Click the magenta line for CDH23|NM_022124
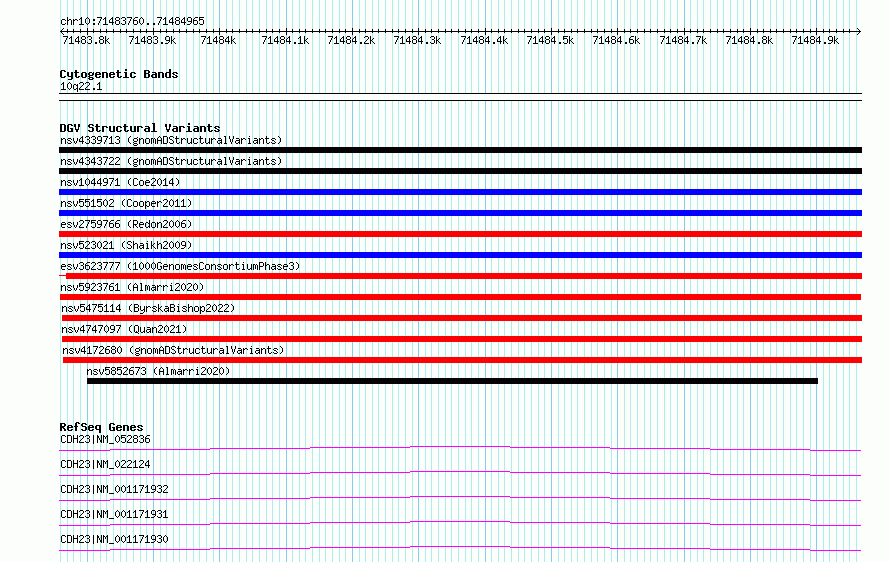The height and width of the screenshot is (562, 890). pyautogui.click(x=460, y=473)
